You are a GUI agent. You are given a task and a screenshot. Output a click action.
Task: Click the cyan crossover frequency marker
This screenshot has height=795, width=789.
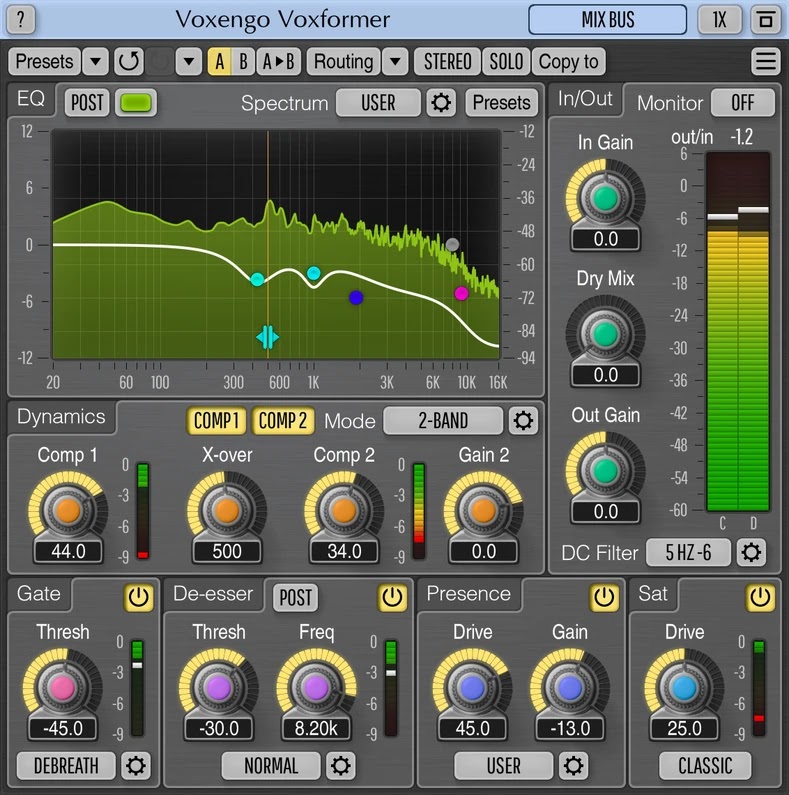267,337
